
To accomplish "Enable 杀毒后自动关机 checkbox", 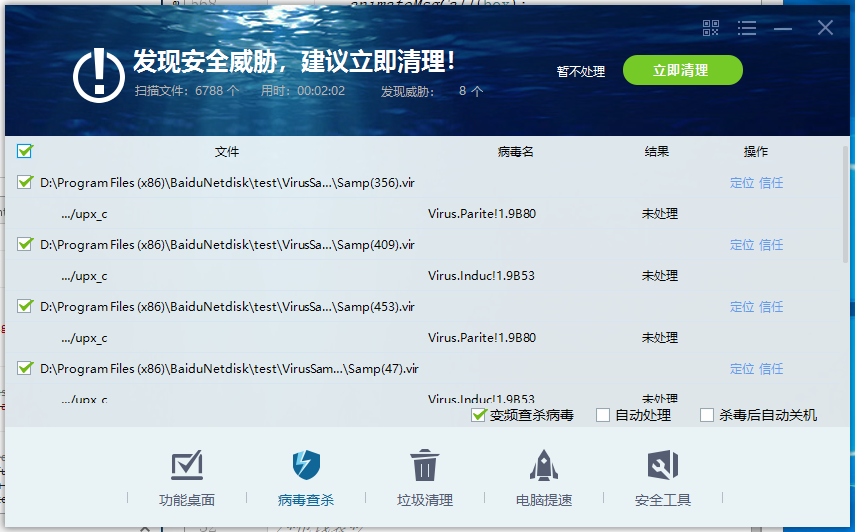I will pos(707,415).
